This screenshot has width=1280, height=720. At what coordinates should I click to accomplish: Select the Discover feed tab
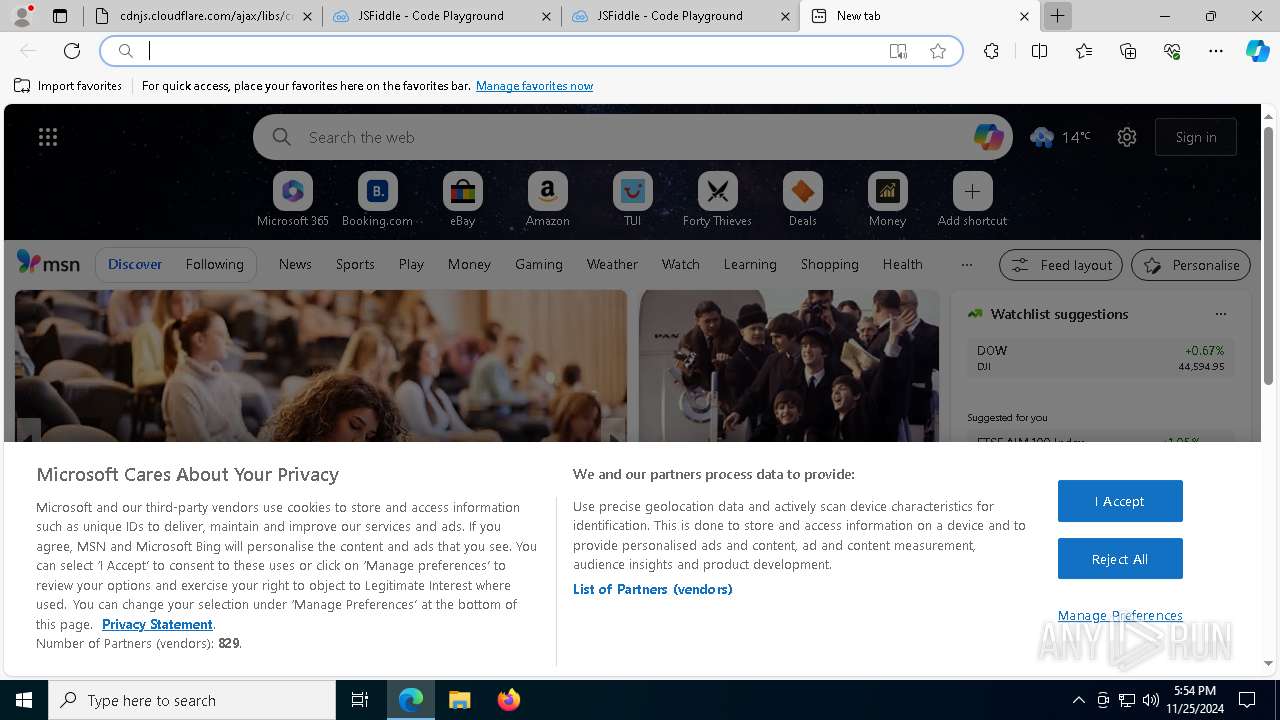pos(135,264)
